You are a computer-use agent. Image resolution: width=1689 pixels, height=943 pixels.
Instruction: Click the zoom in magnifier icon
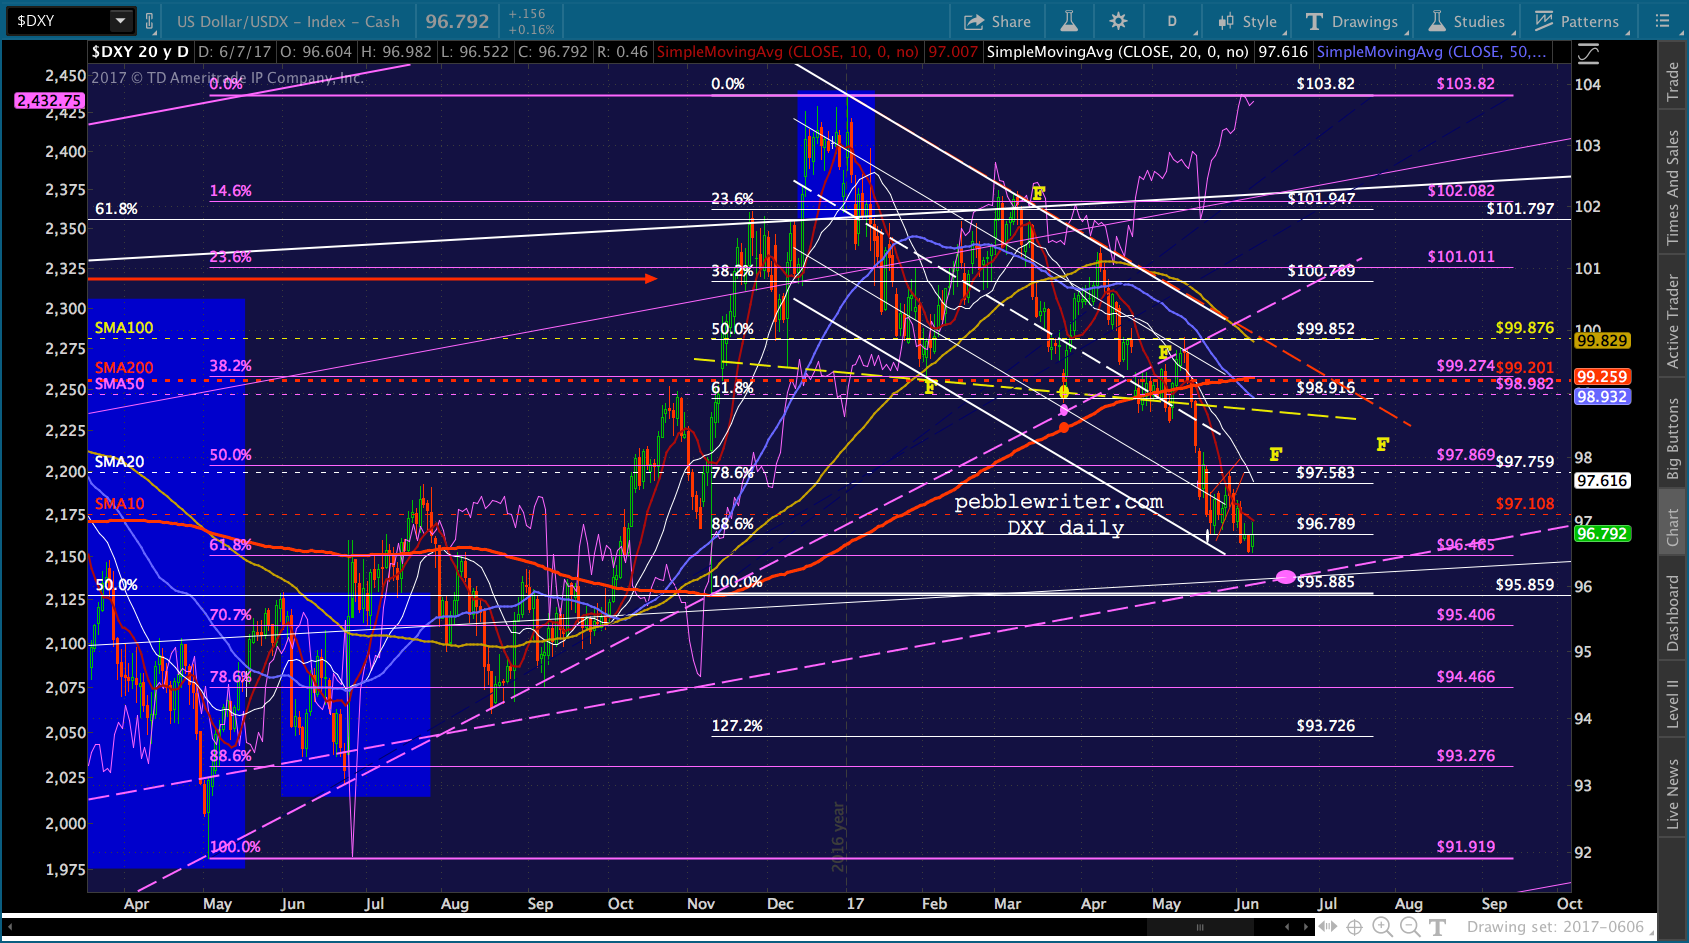click(1382, 927)
